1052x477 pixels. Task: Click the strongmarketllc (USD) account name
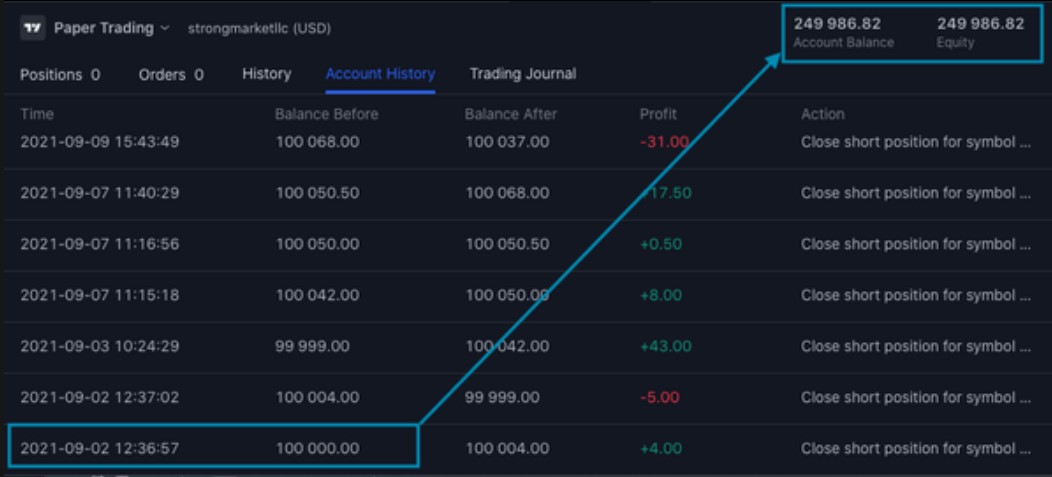259,29
